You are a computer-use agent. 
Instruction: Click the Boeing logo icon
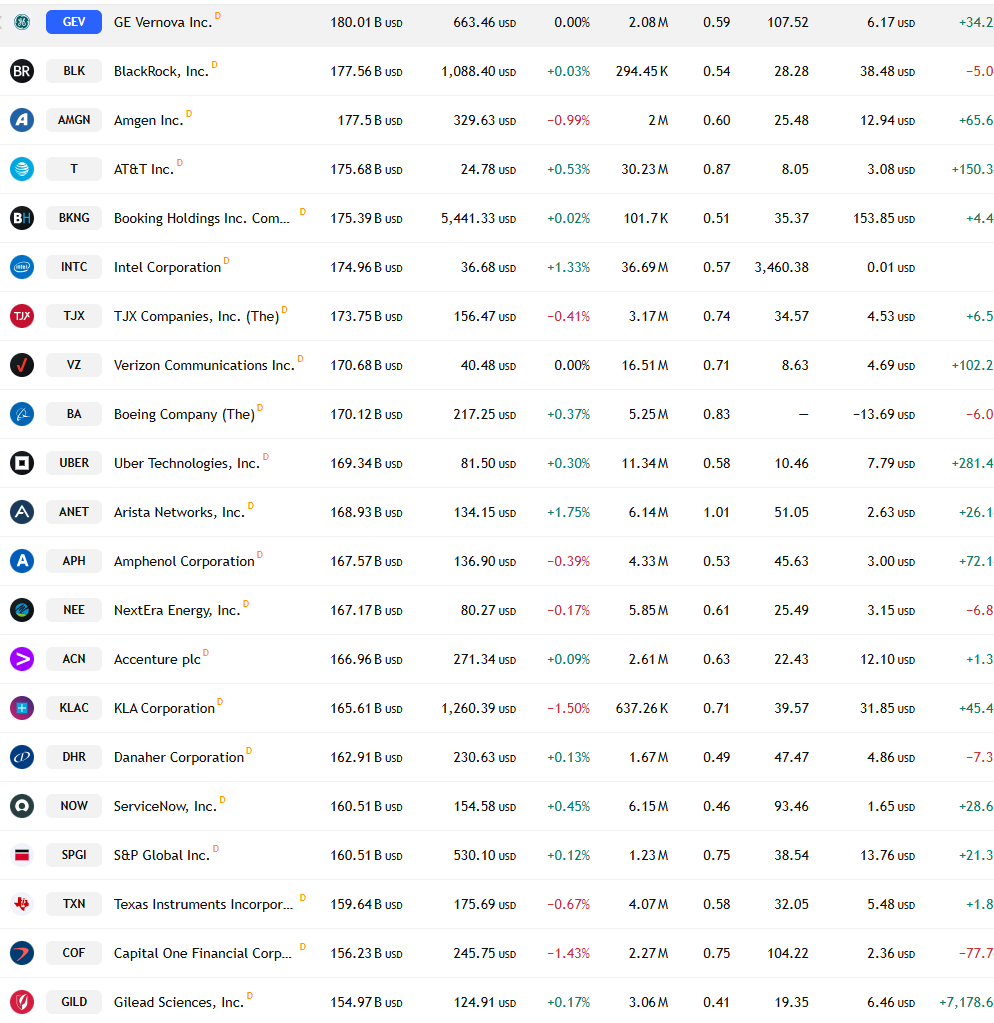[22, 414]
